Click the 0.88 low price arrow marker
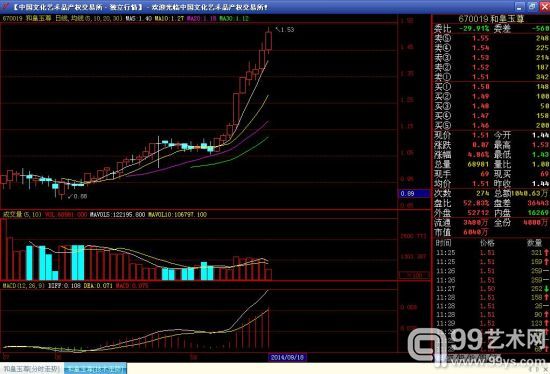This screenshot has height=374, width=550. click(x=78, y=196)
